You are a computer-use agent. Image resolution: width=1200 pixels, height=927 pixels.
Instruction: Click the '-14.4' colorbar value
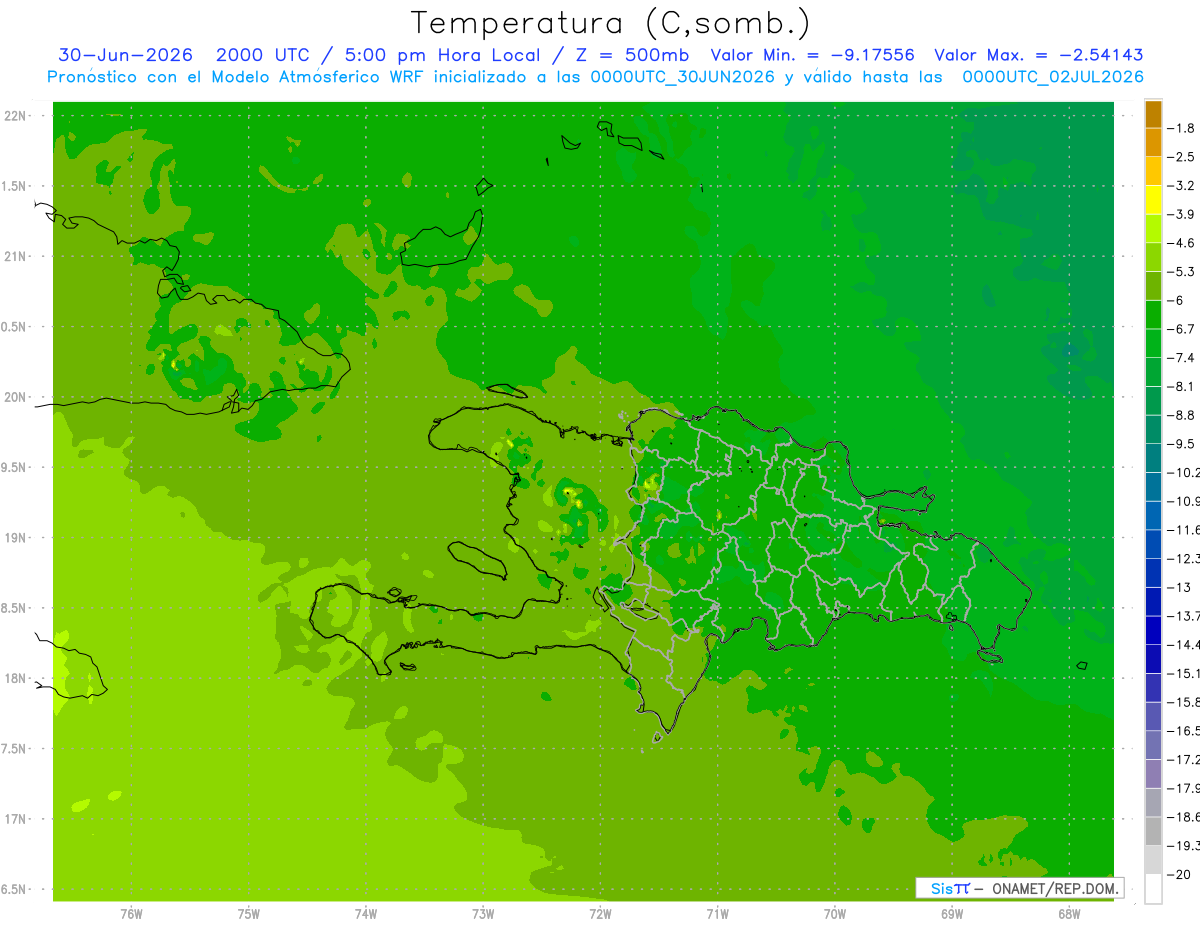coord(1183,645)
